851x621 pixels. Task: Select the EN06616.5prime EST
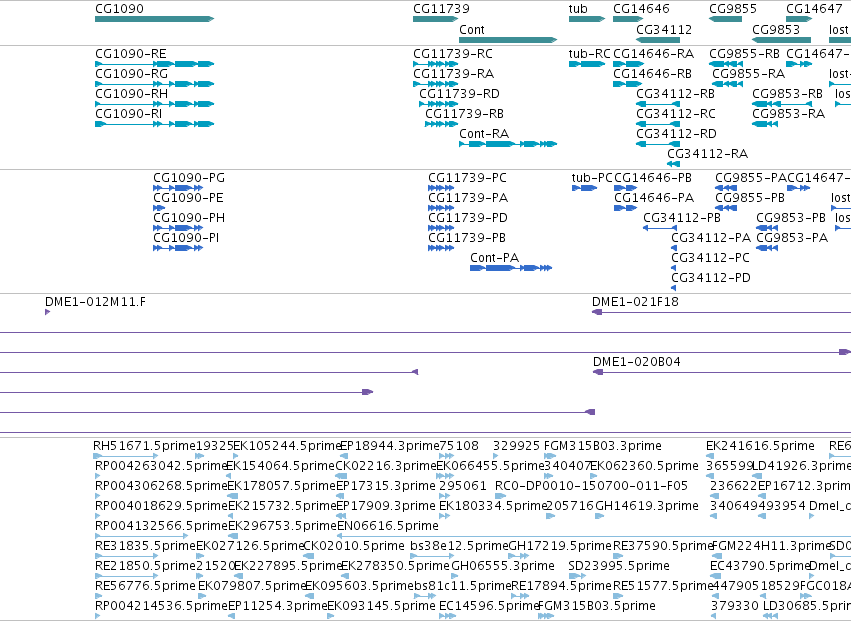(594, 536)
